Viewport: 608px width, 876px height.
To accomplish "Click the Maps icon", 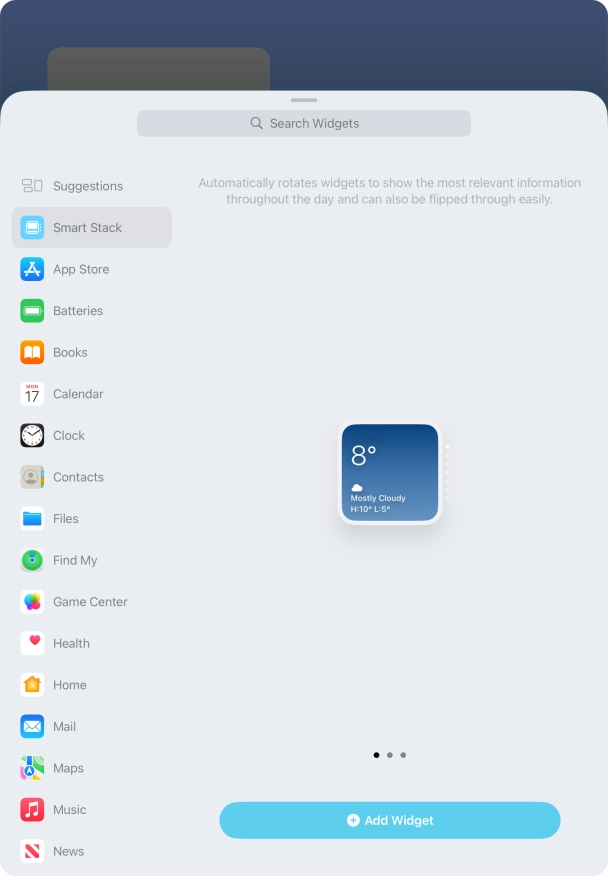I will [32, 768].
